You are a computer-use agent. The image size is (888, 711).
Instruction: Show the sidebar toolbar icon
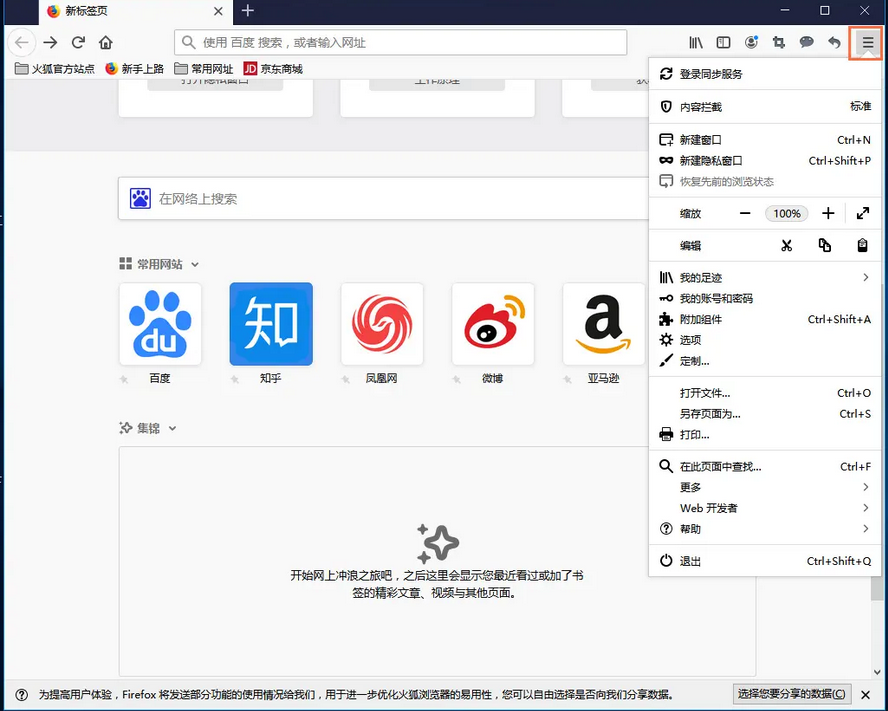[723, 42]
